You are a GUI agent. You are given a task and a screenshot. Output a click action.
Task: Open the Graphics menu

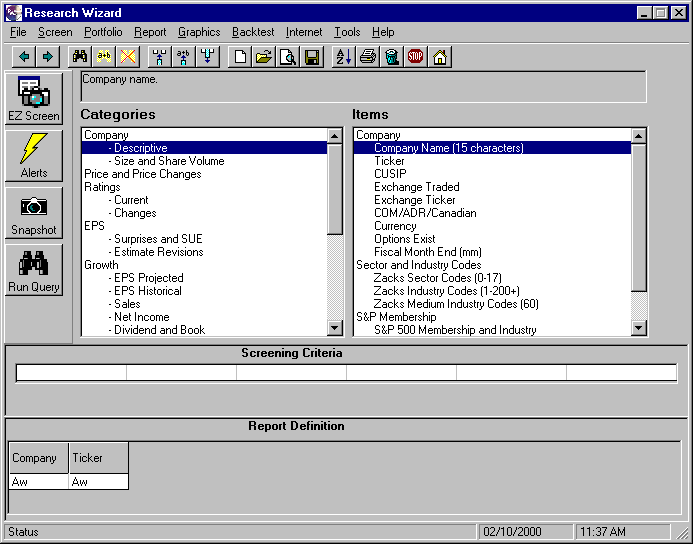point(199,32)
